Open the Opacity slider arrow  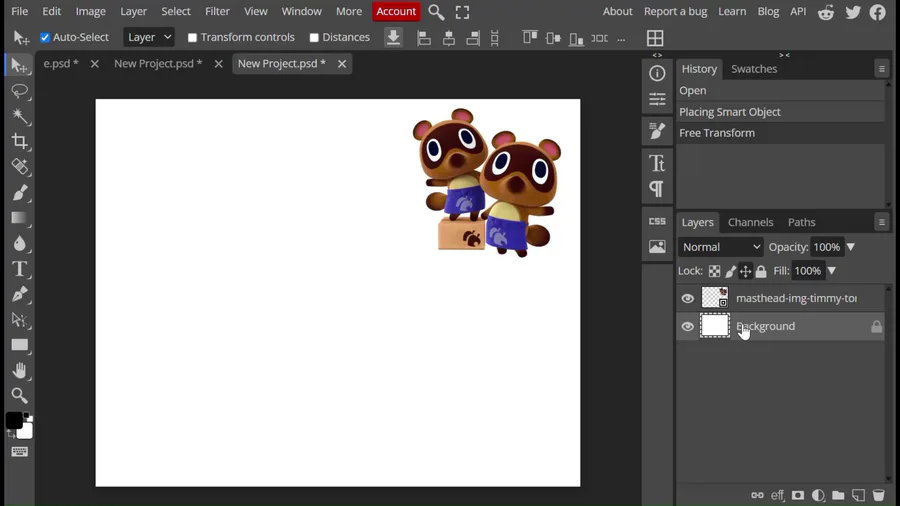click(851, 247)
